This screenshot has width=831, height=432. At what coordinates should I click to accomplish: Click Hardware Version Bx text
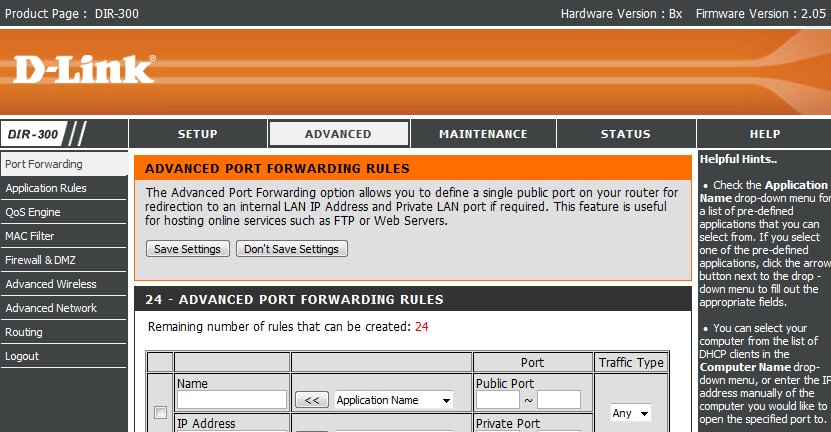click(x=622, y=14)
